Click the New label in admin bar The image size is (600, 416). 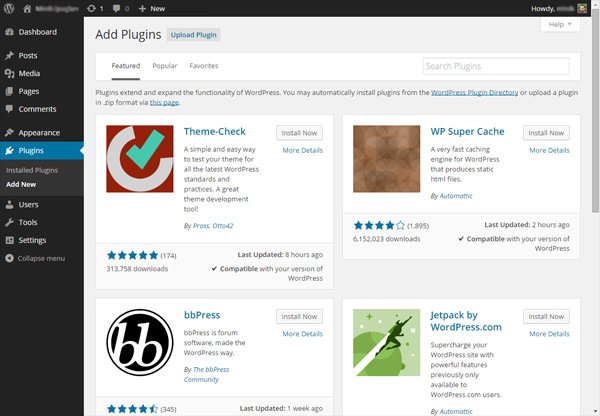tap(157, 8)
